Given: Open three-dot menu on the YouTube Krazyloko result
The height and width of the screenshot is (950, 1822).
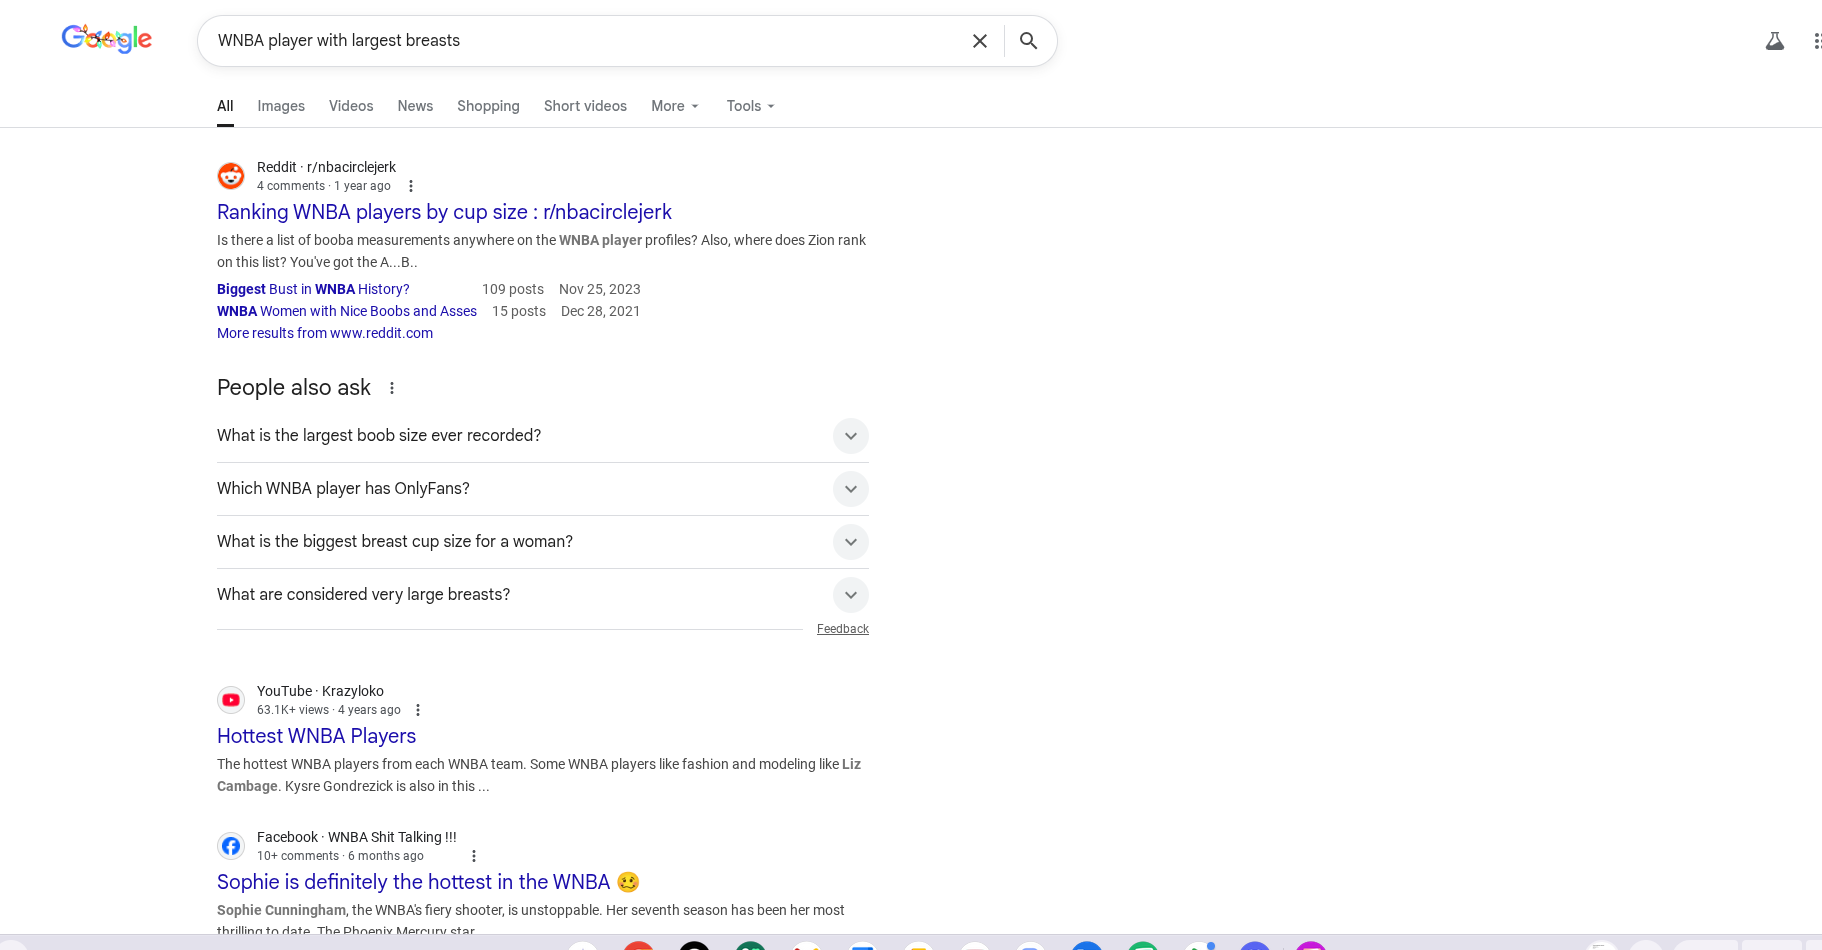Looking at the screenshot, I should point(418,710).
